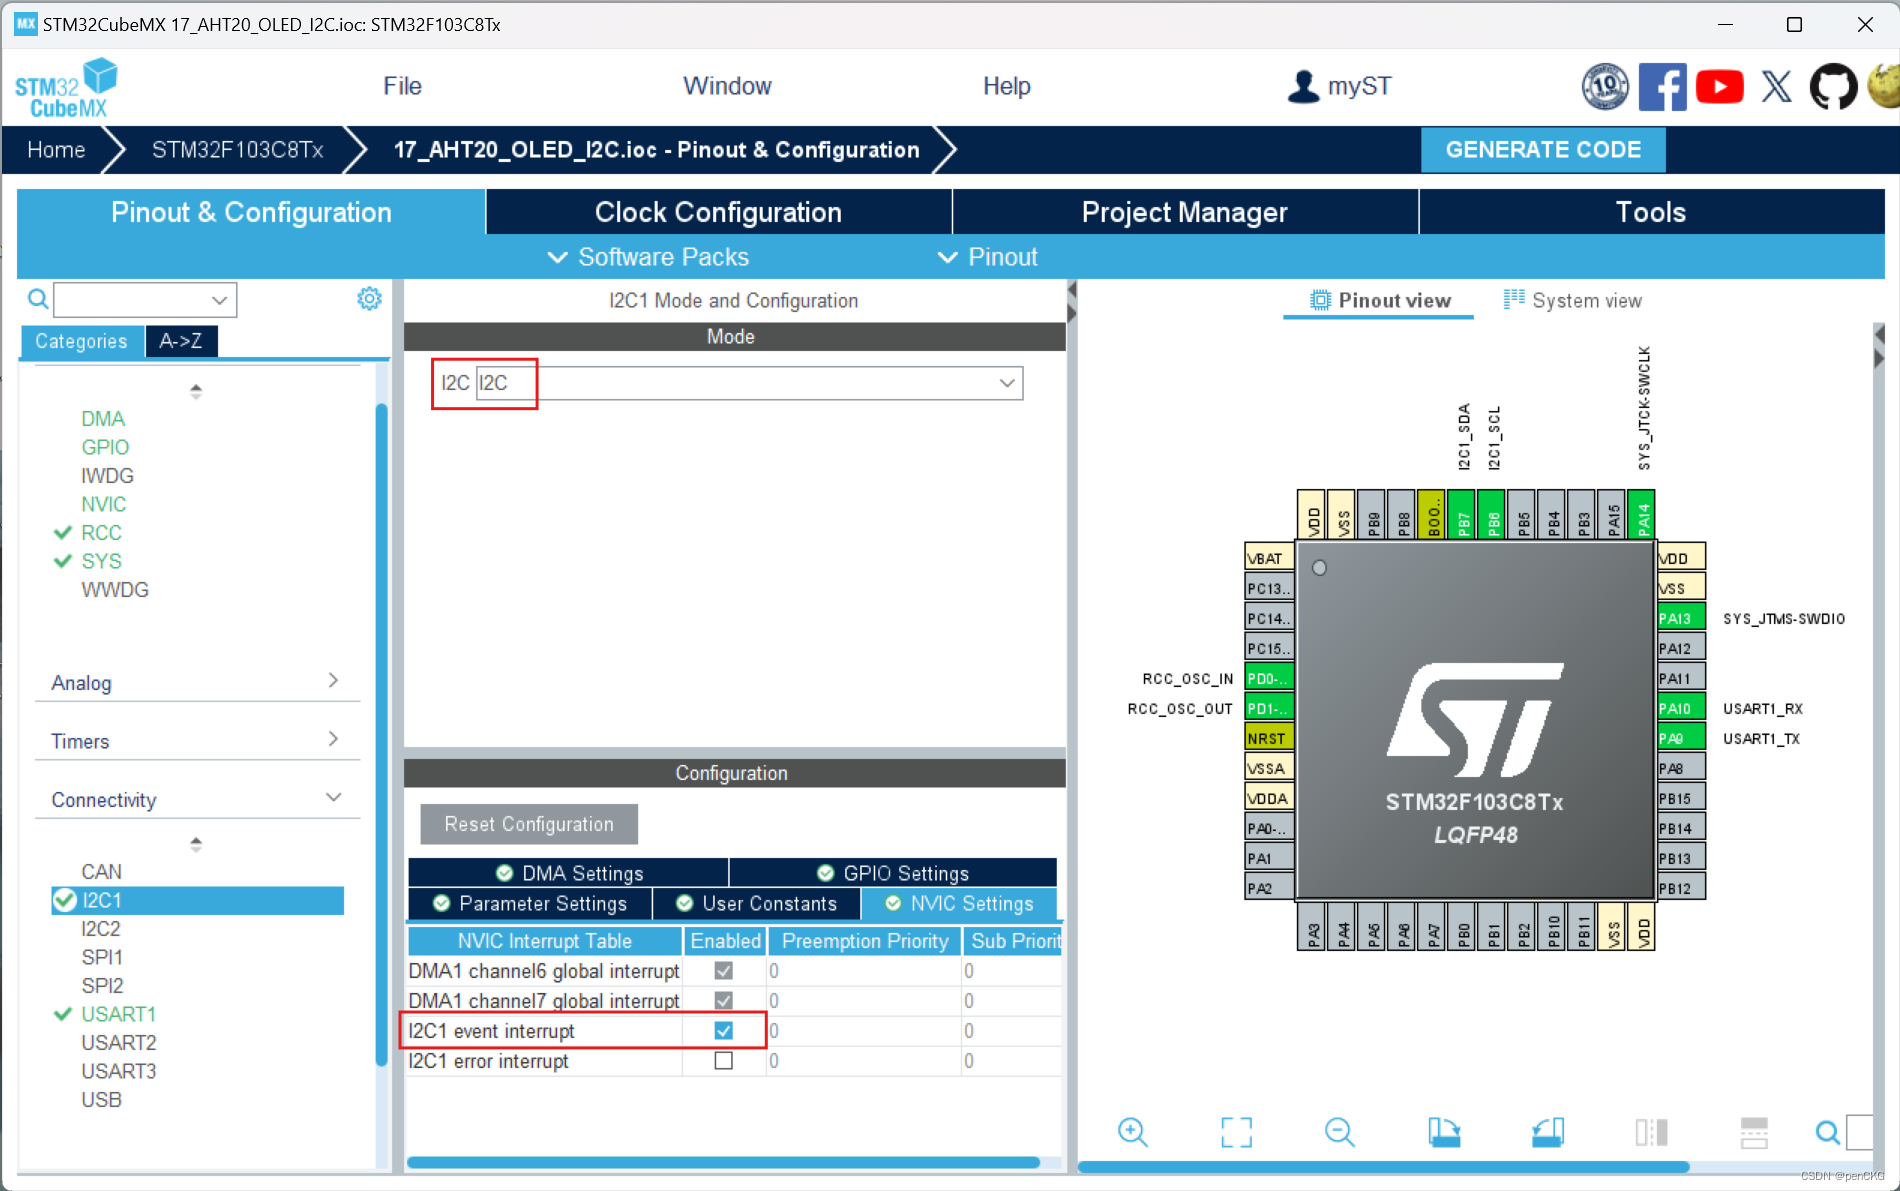Open the I2C mode dropdown

749,383
